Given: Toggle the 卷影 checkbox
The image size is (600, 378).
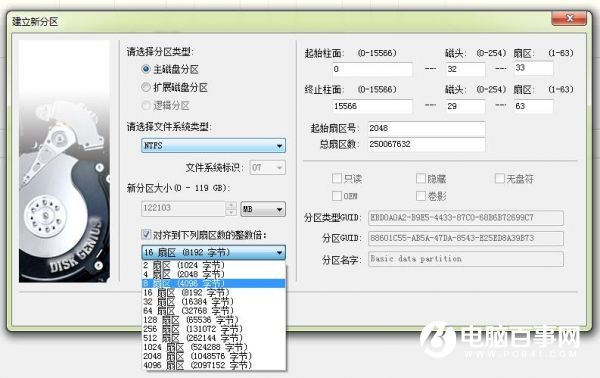Looking at the screenshot, I should coord(421,196).
